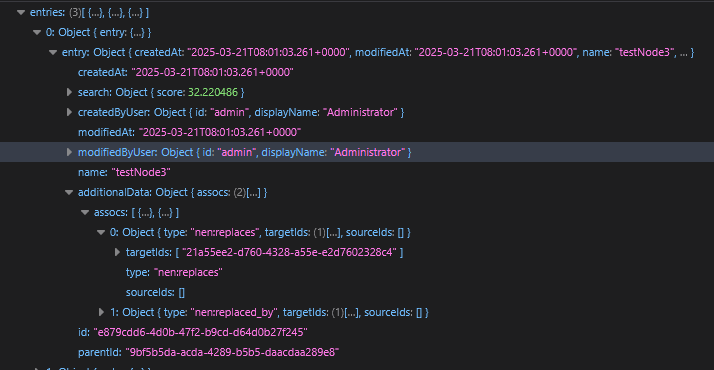Expand the createdByUser object
Viewport: 714px width, 370px height.
click(69, 112)
